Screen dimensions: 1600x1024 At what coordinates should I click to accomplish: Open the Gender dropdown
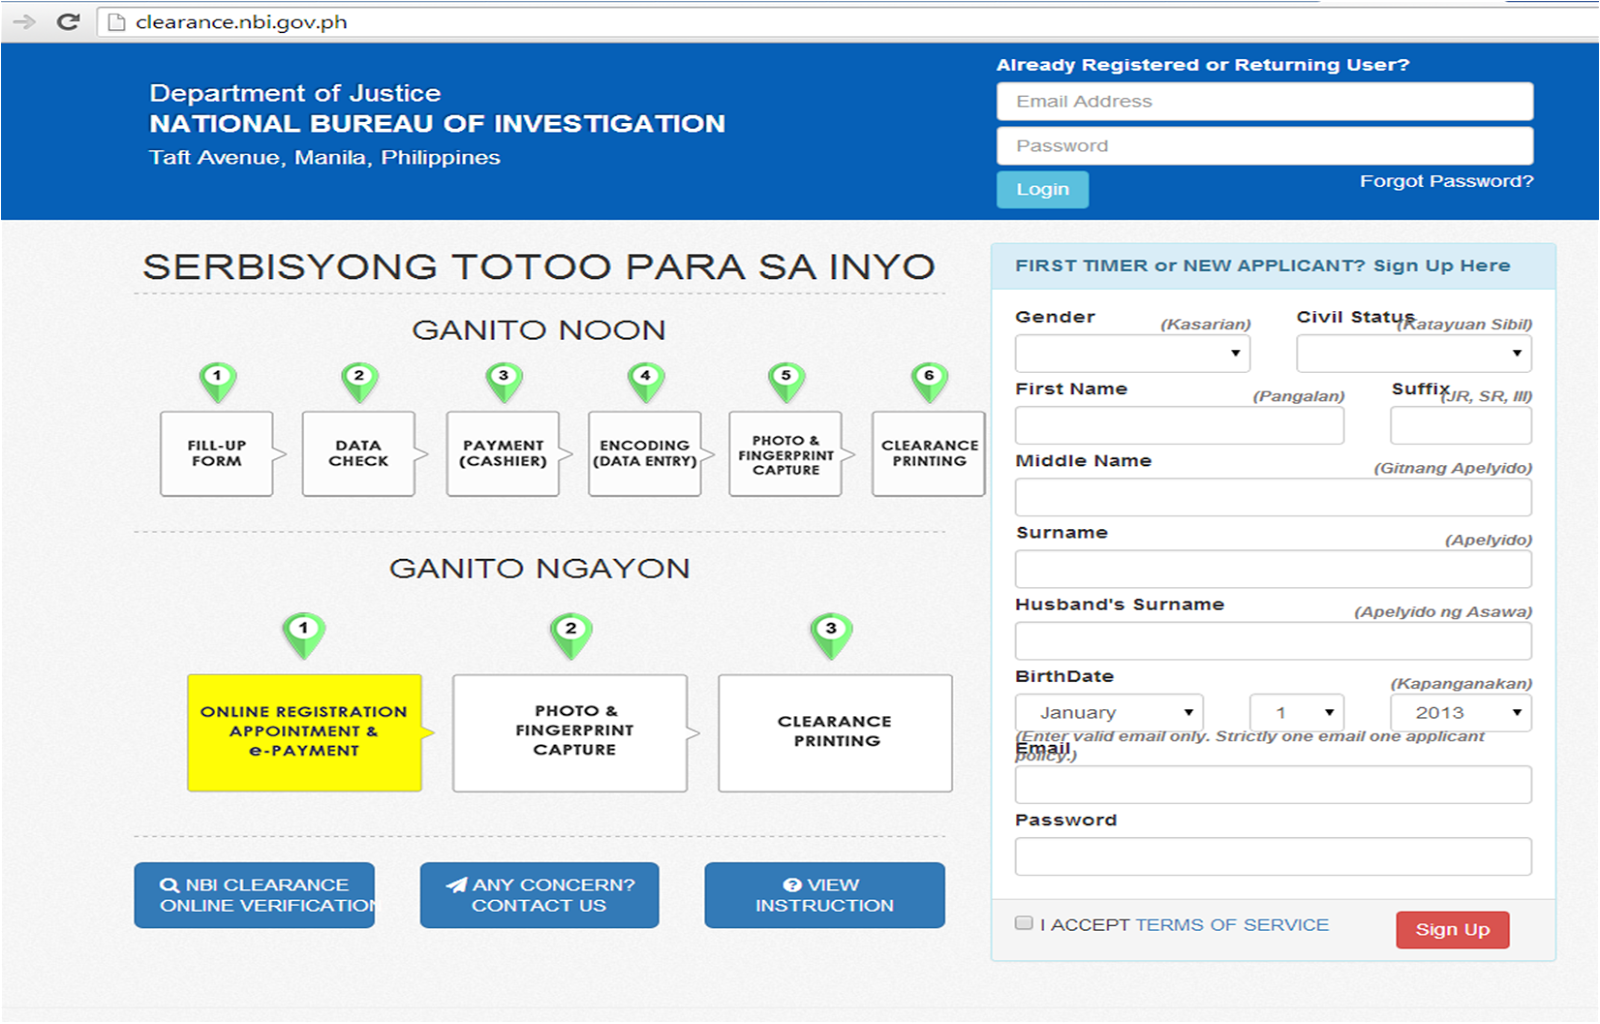[1132, 353]
